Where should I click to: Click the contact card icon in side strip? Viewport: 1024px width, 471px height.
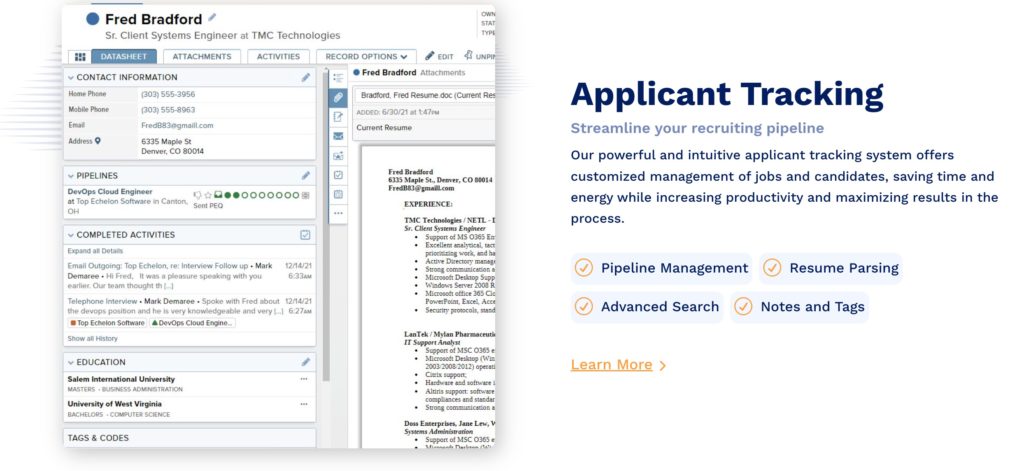[x=338, y=156]
